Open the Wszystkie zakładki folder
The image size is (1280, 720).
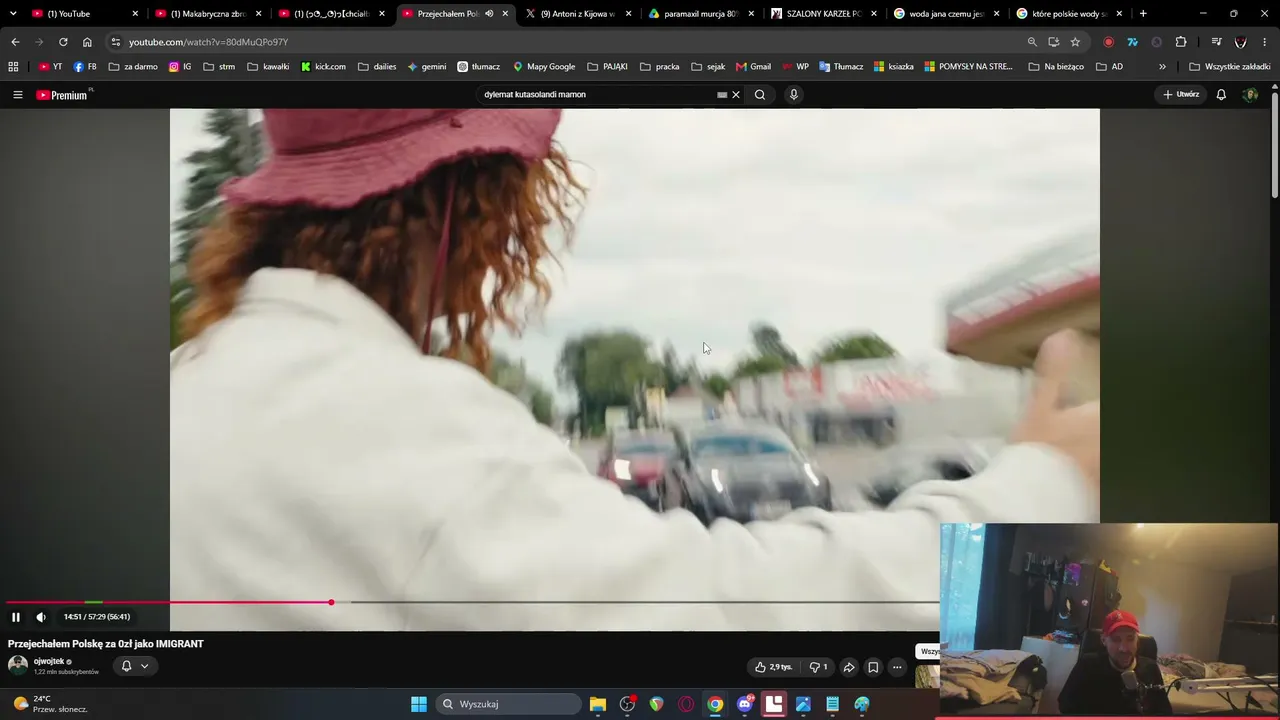[x=1230, y=67]
